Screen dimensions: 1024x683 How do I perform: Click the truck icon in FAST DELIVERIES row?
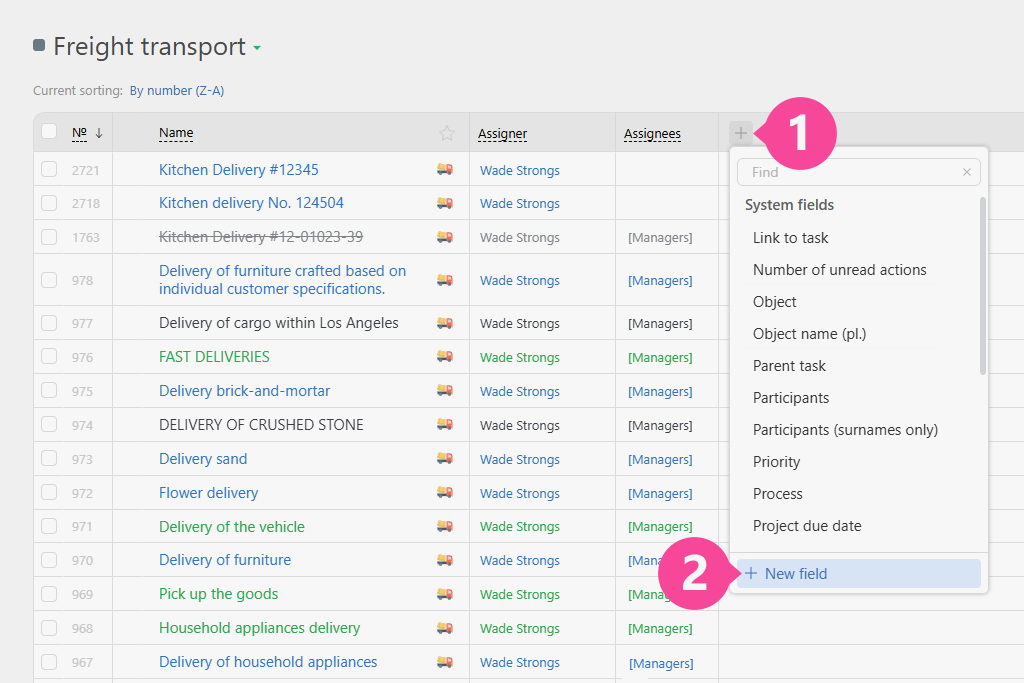(x=445, y=357)
